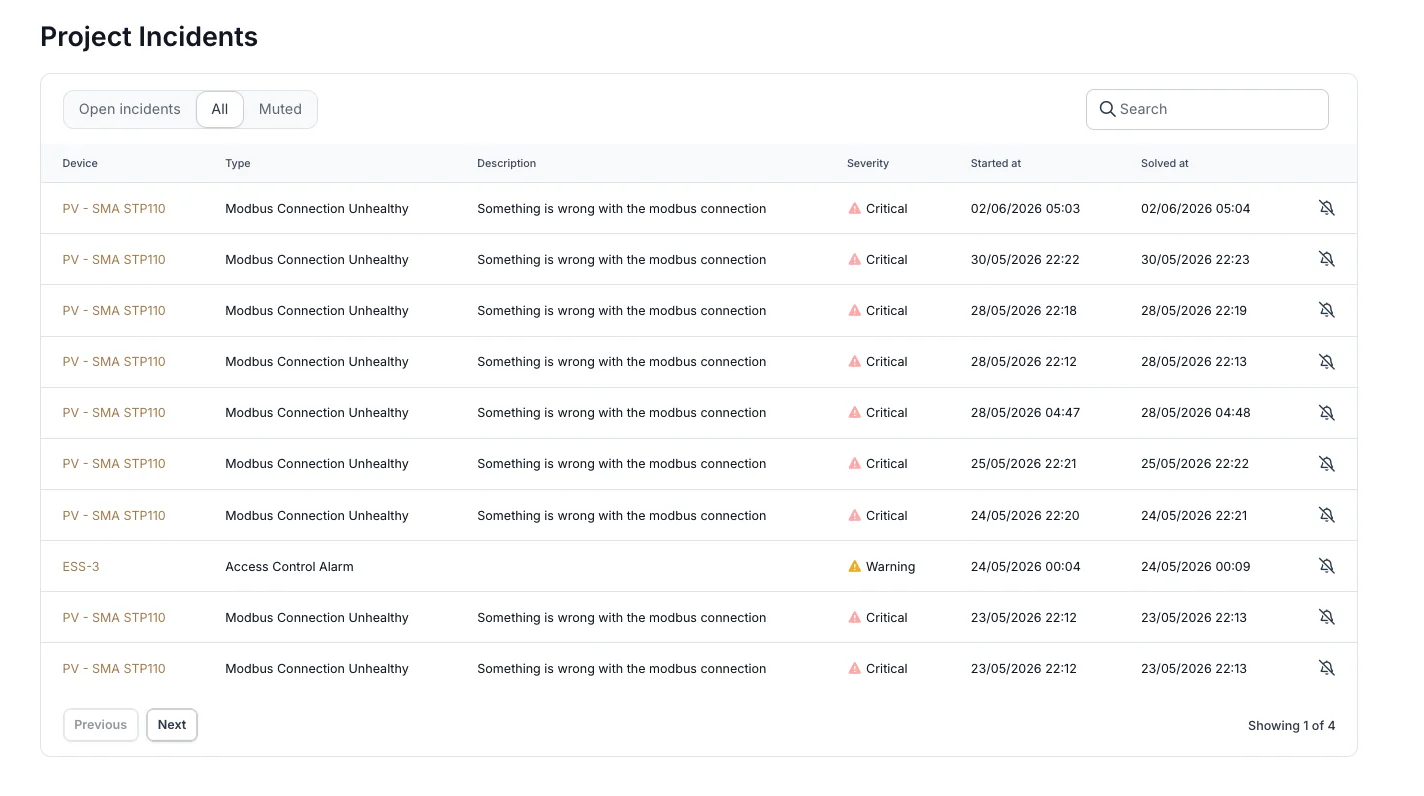Focus the Search input field
Image resolution: width=1424 pixels, height=796 pixels.
coord(1207,109)
